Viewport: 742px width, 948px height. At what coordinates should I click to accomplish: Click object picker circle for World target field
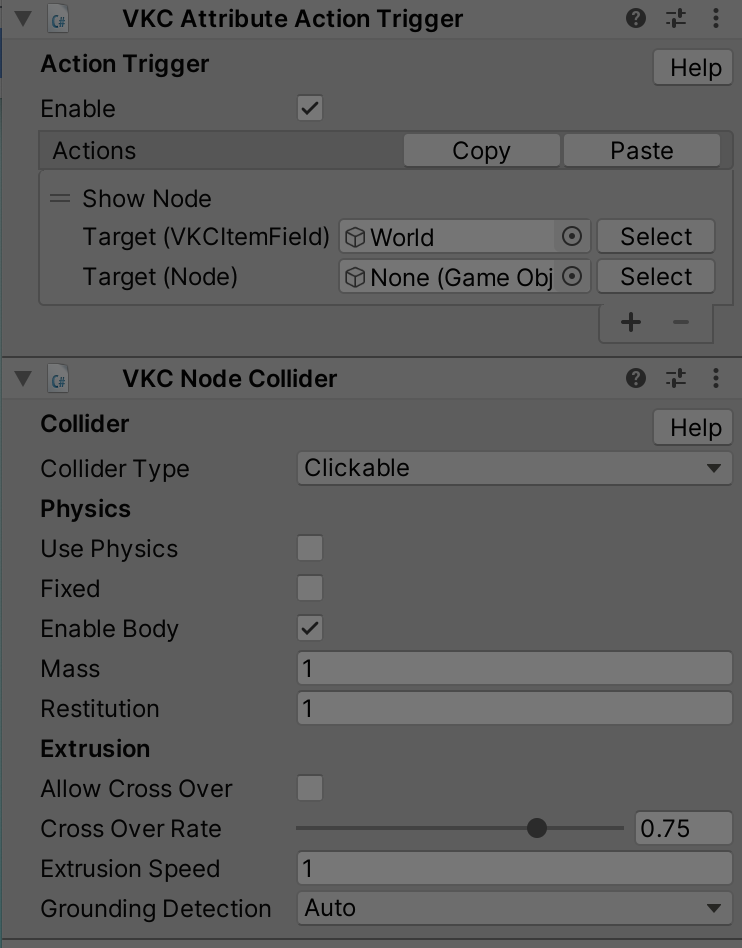(x=571, y=236)
